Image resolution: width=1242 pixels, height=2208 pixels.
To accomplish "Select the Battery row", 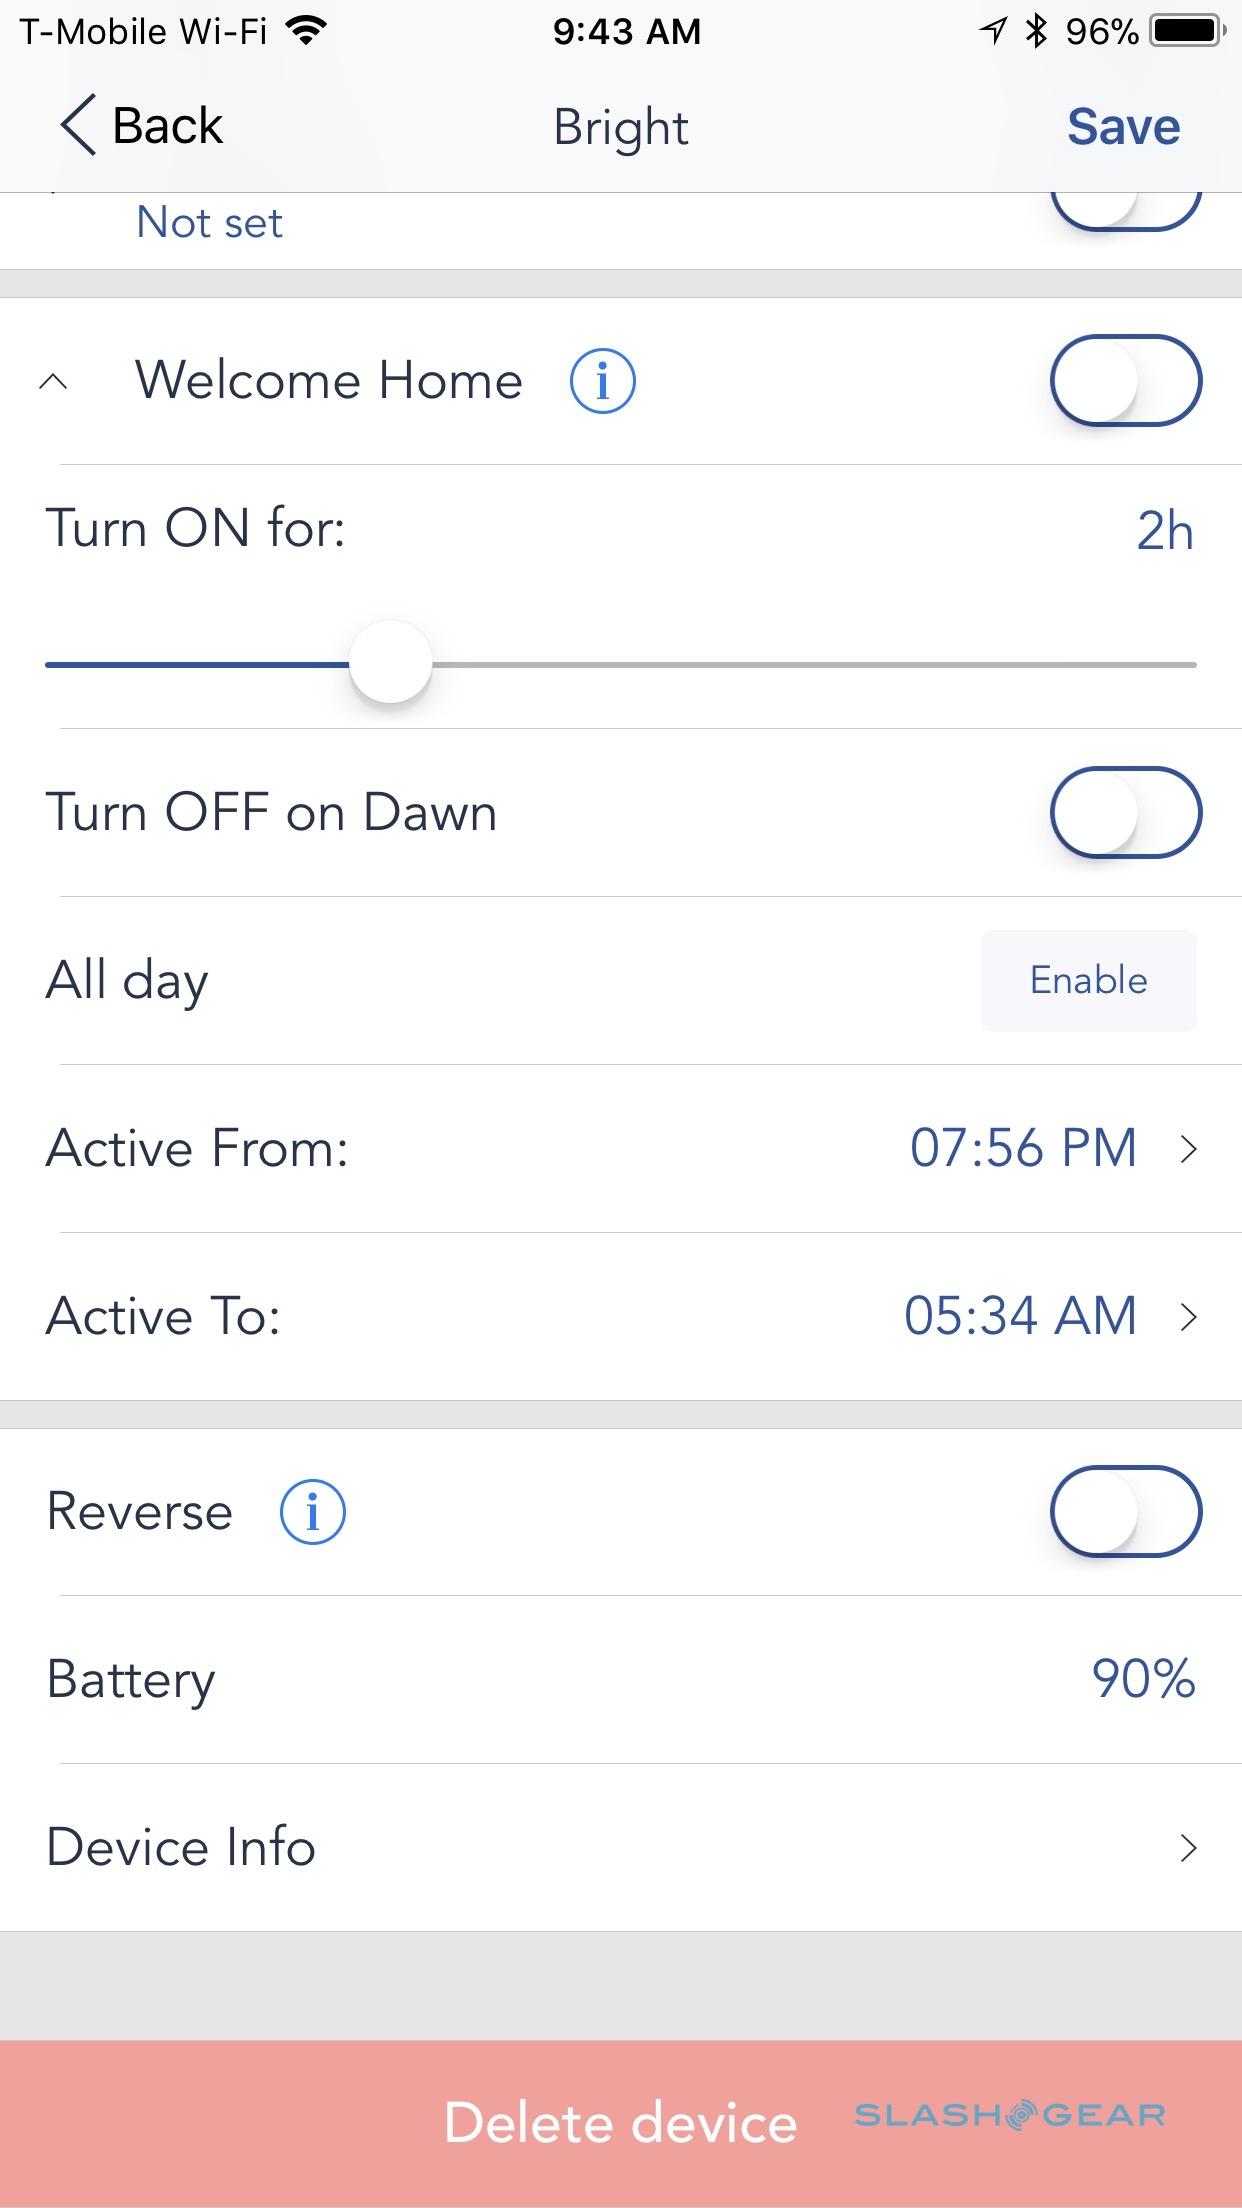I will click(x=620, y=1679).
